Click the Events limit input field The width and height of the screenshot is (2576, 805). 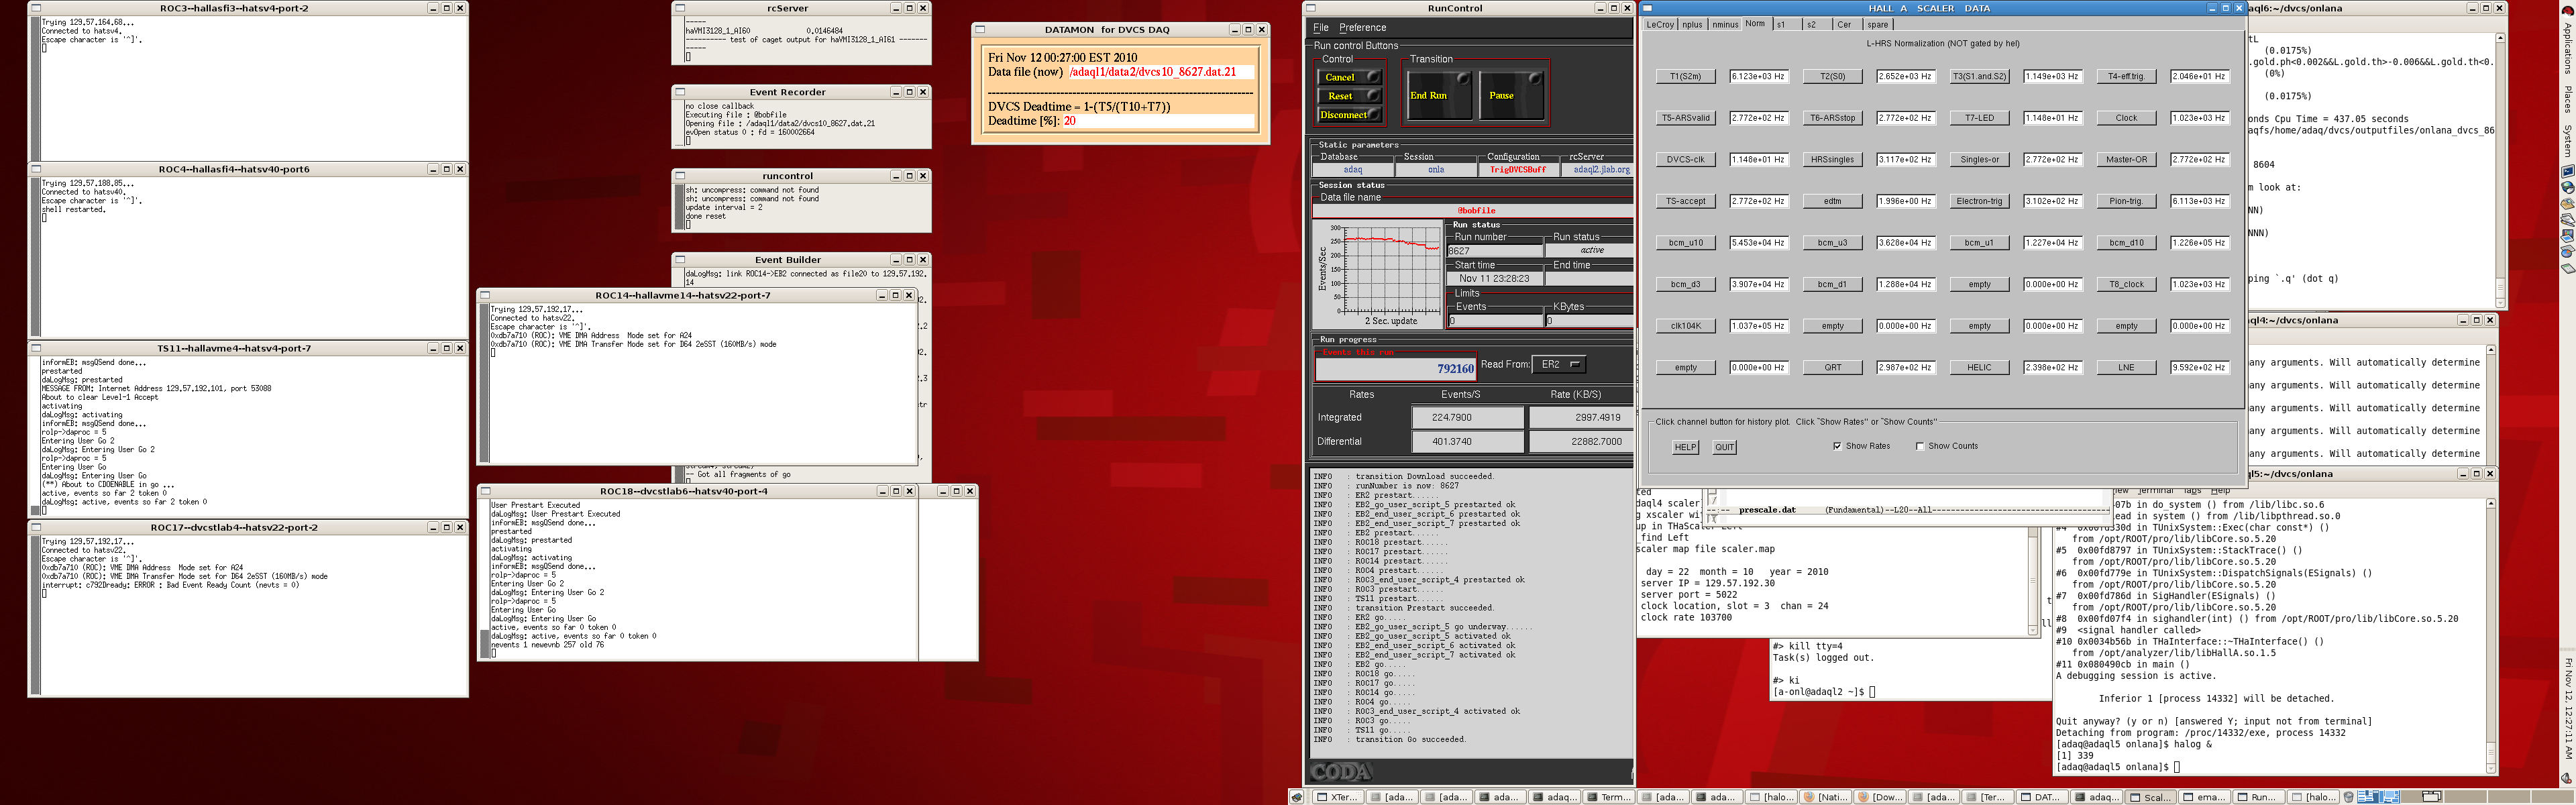1495,321
